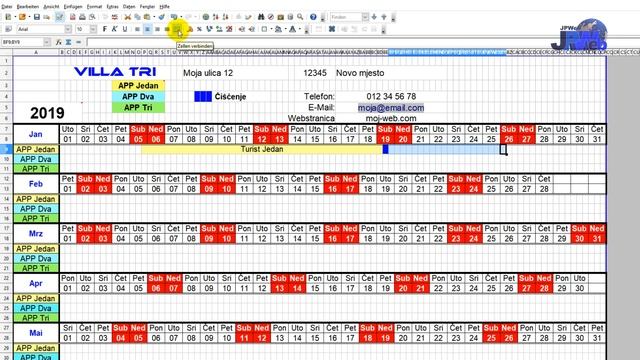640x360 pixels.
Task: Click Find Previous up arrow icon
Action: [x=384, y=17]
